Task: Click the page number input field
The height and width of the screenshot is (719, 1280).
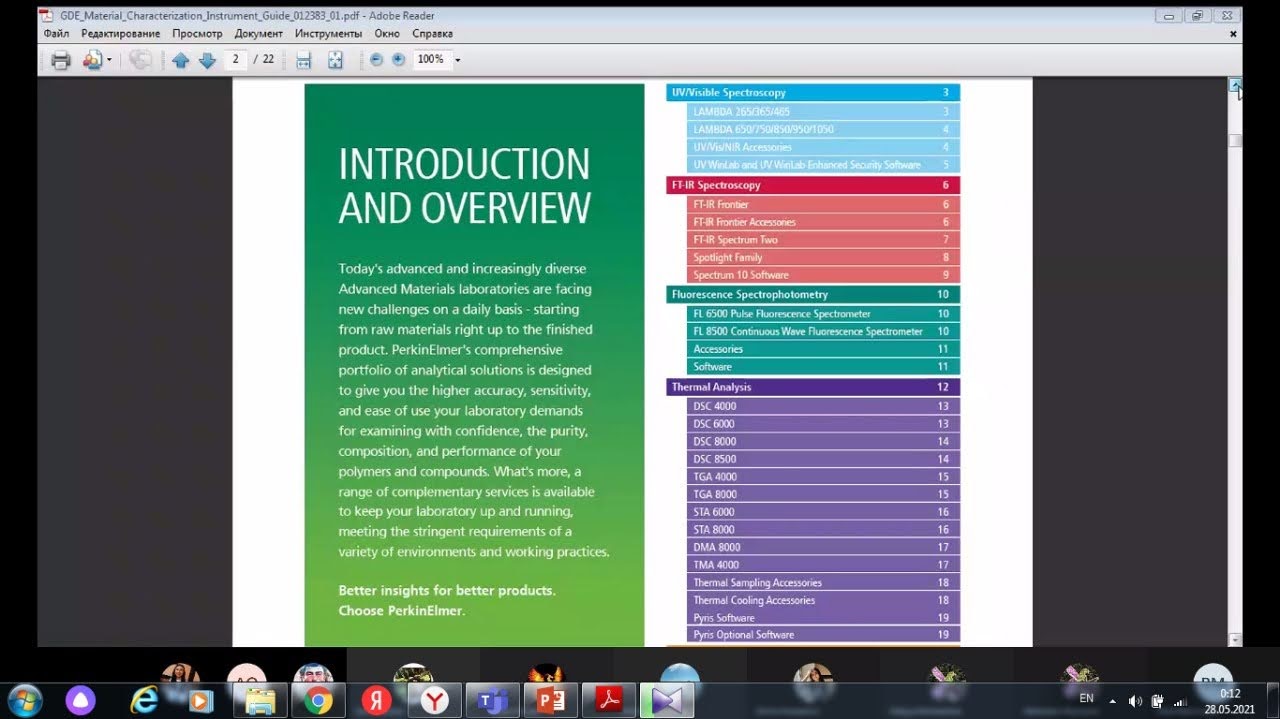Action: point(236,60)
